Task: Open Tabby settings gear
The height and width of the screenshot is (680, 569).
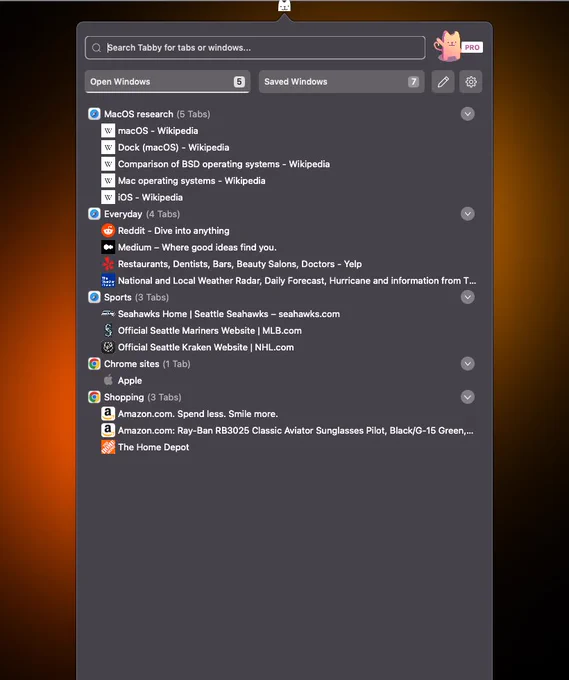Action: click(x=471, y=82)
